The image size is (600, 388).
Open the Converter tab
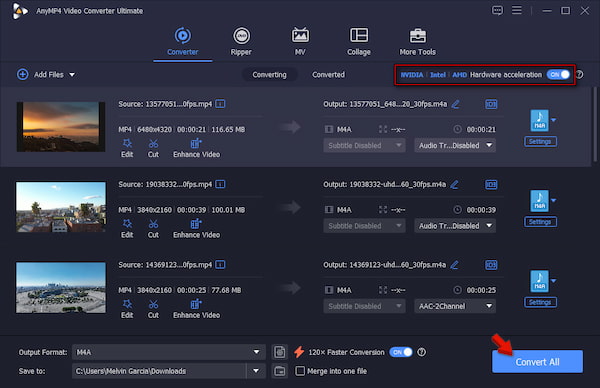(183, 42)
